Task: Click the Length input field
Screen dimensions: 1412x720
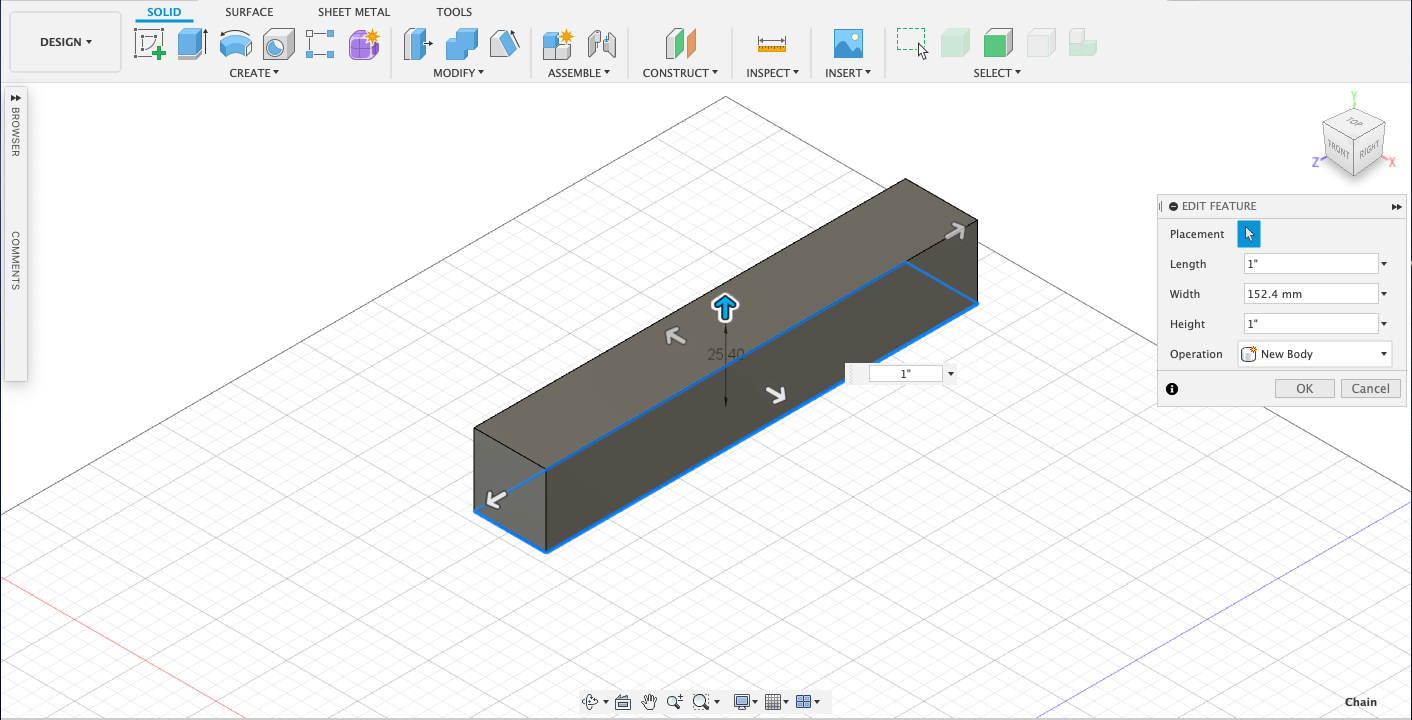Action: [x=1311, y=264]
